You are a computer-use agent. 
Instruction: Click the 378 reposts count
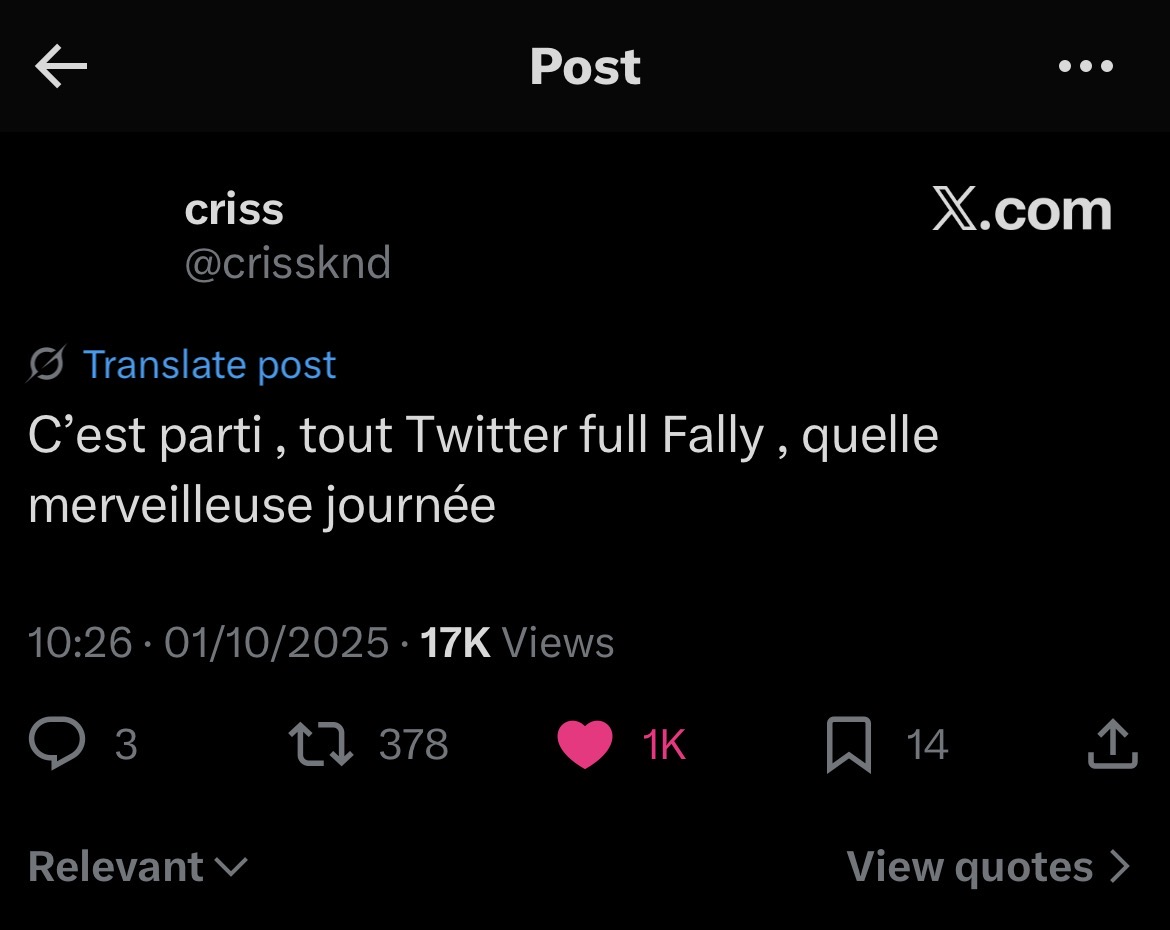[413, 745]
